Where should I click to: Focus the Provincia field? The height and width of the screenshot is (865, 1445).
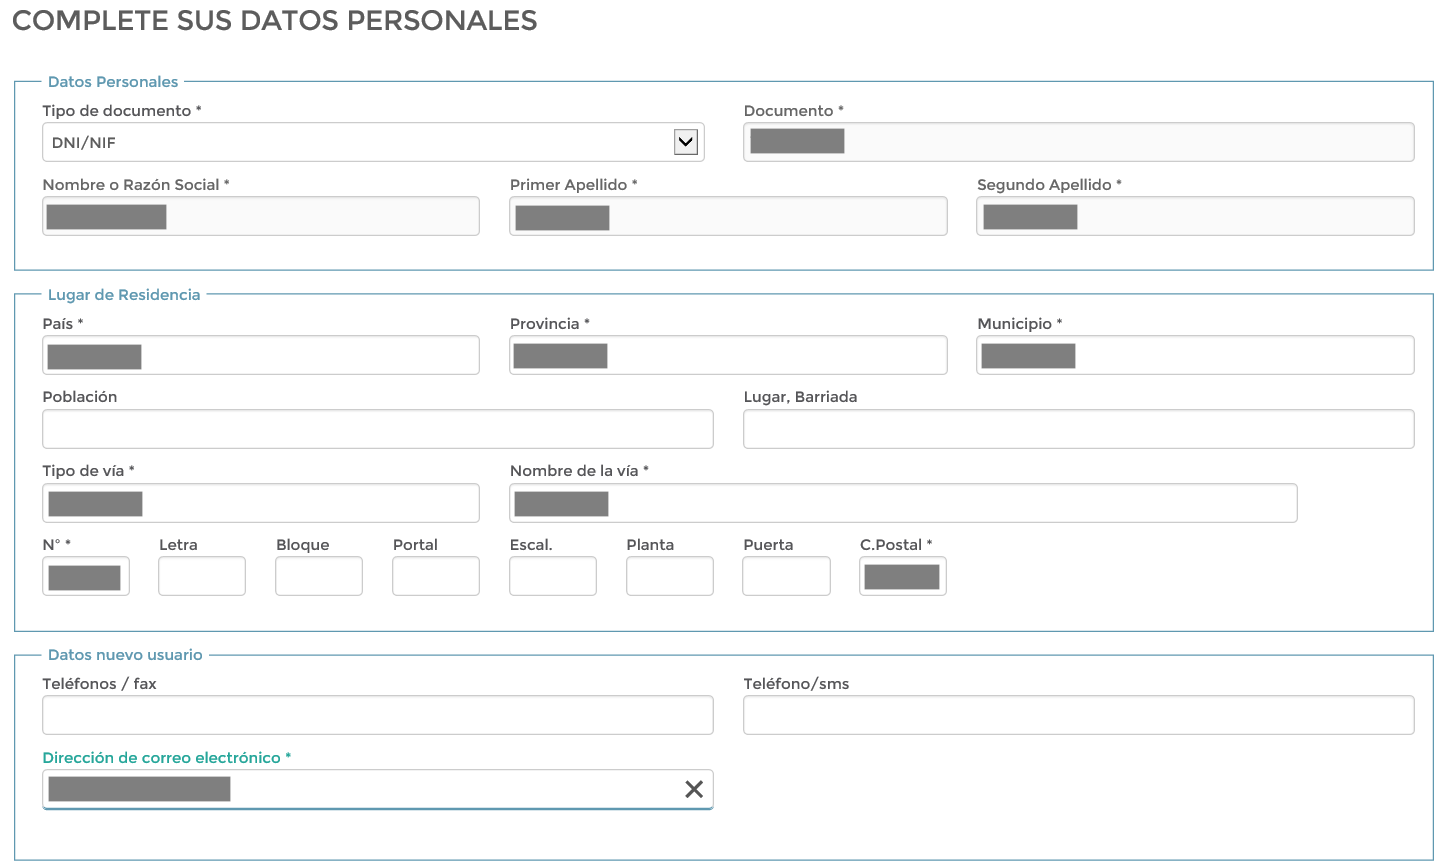point(728,355)
